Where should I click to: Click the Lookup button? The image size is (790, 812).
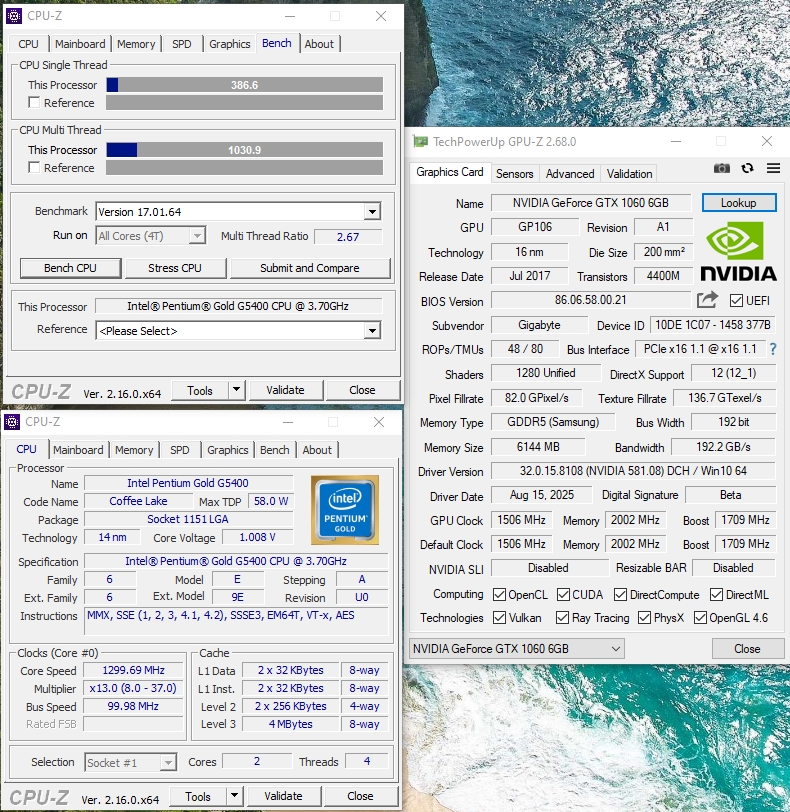pos(738,203)
